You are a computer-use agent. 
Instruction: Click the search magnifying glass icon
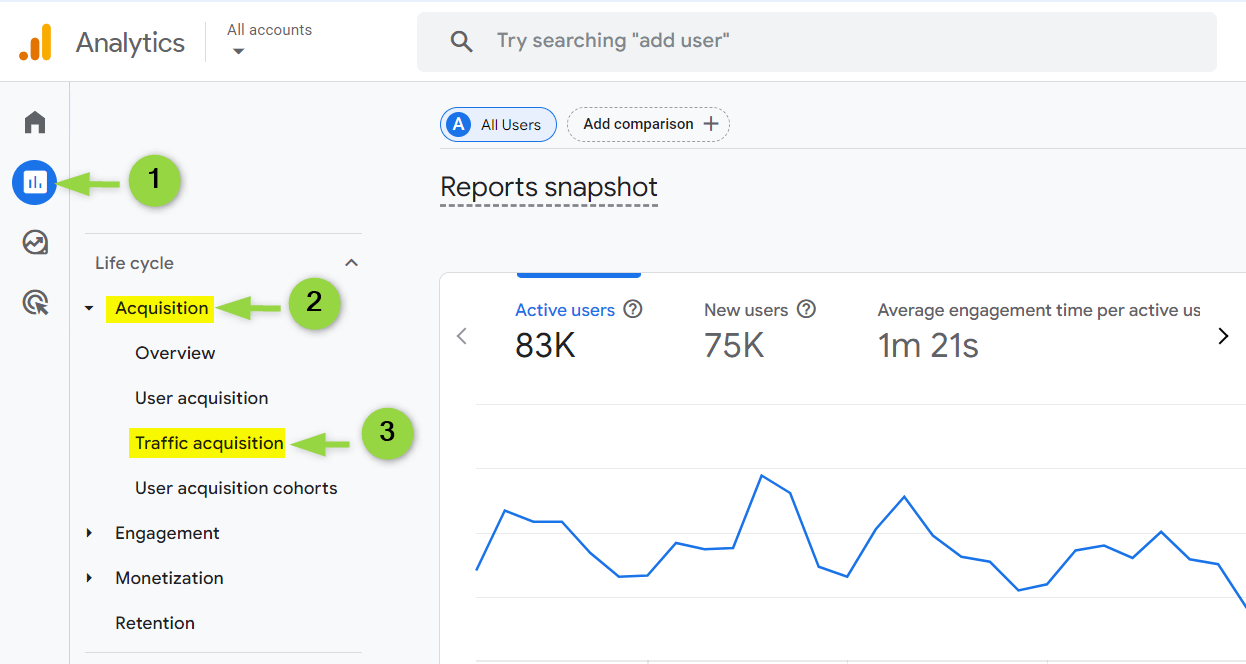coord(461,41)
